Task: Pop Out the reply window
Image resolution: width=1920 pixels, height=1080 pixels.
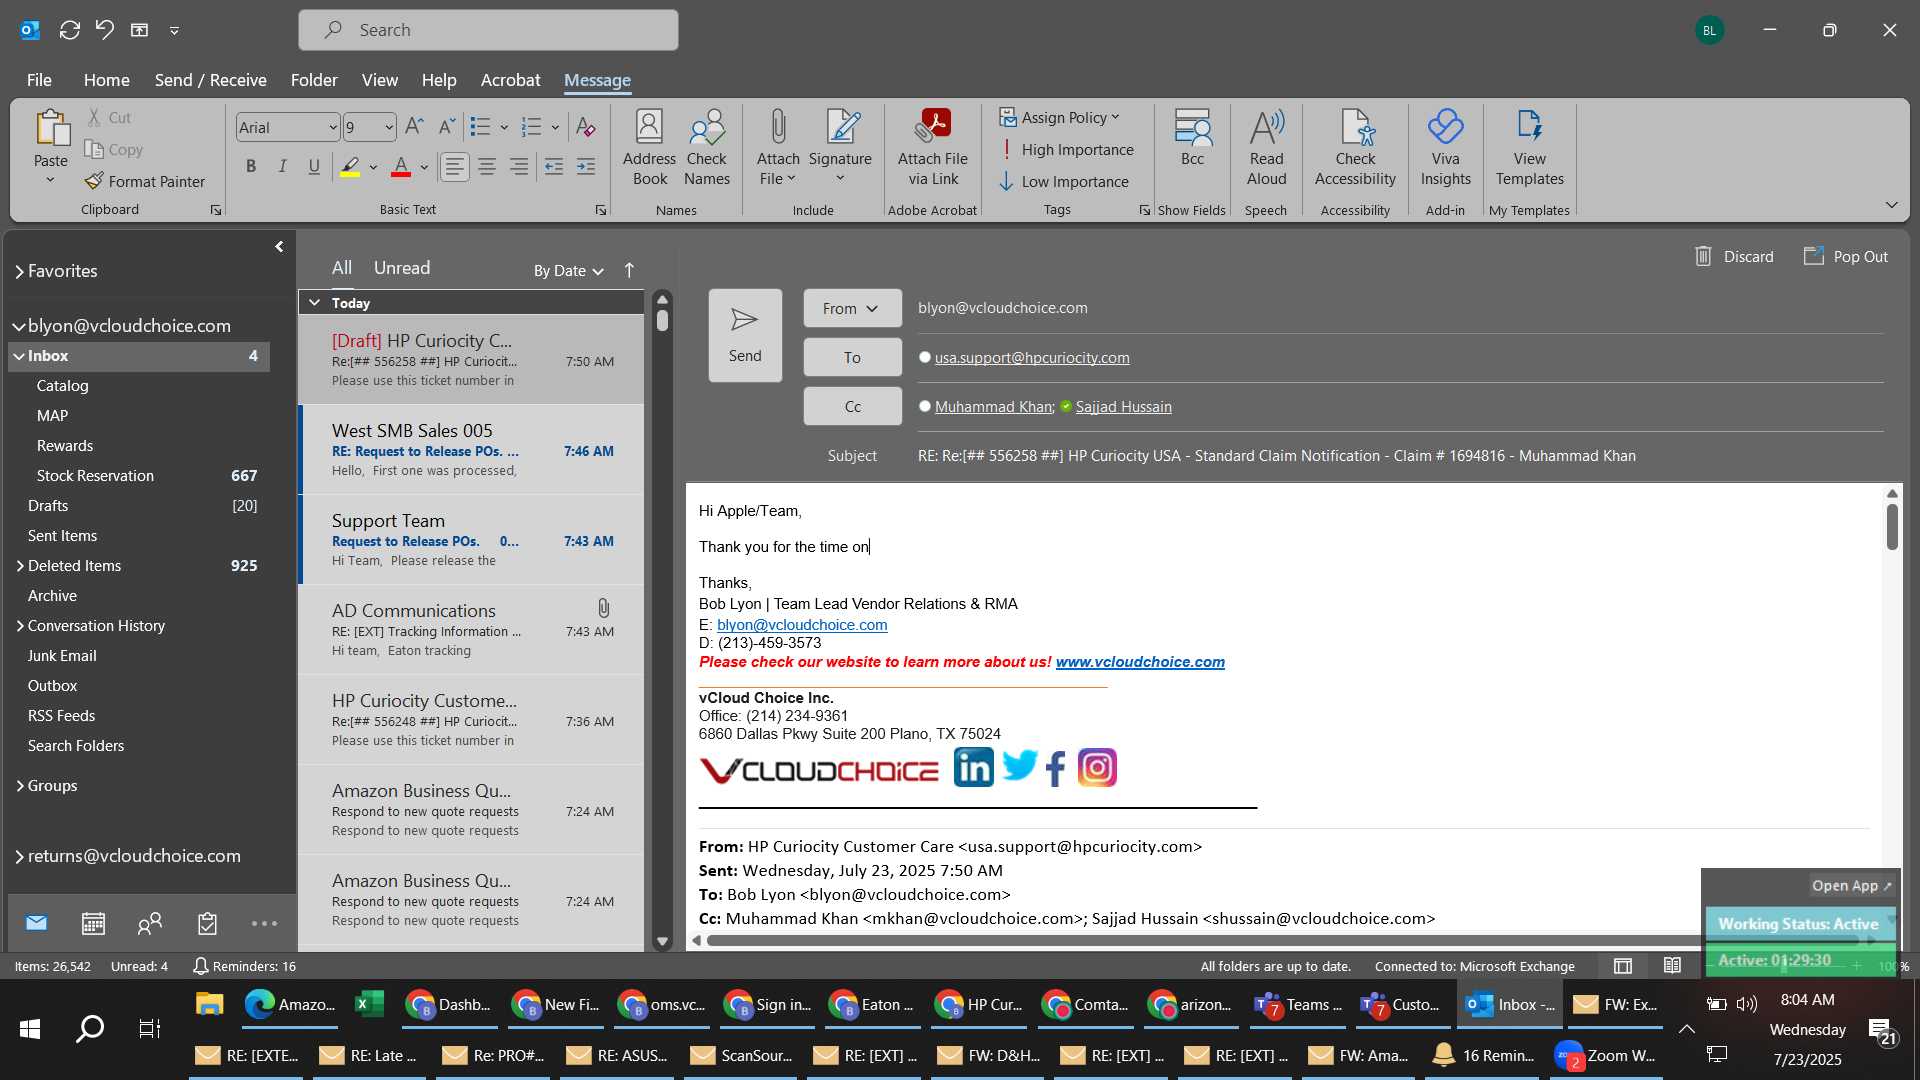Action: (1846, 256)
